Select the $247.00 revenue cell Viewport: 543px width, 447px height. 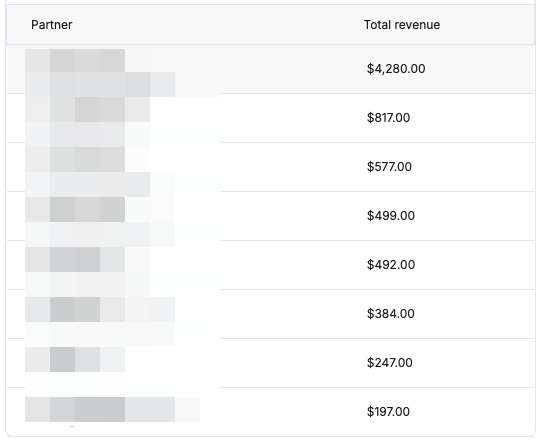pos(390,363)
